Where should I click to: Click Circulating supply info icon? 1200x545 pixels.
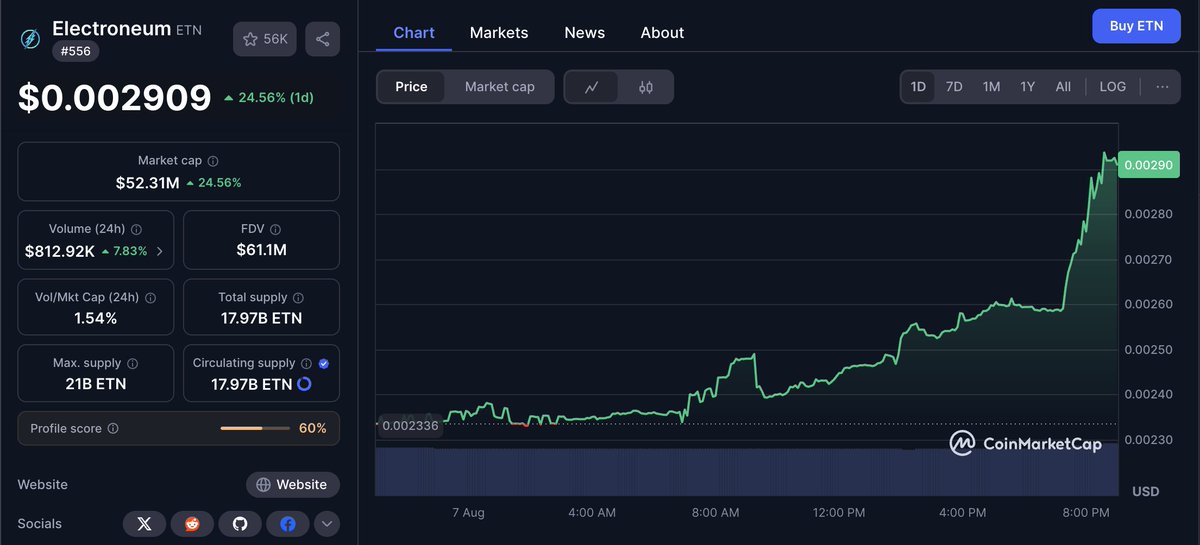307,364
